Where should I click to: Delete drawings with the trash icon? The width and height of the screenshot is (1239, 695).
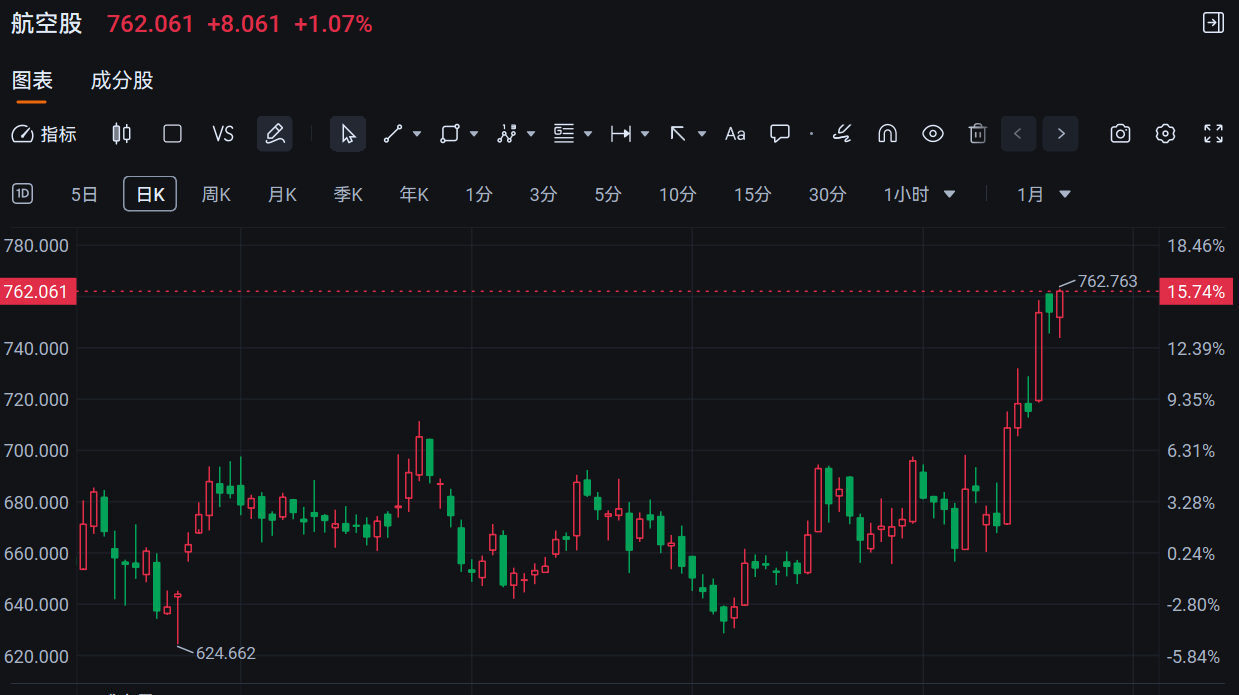pos(978,134)
